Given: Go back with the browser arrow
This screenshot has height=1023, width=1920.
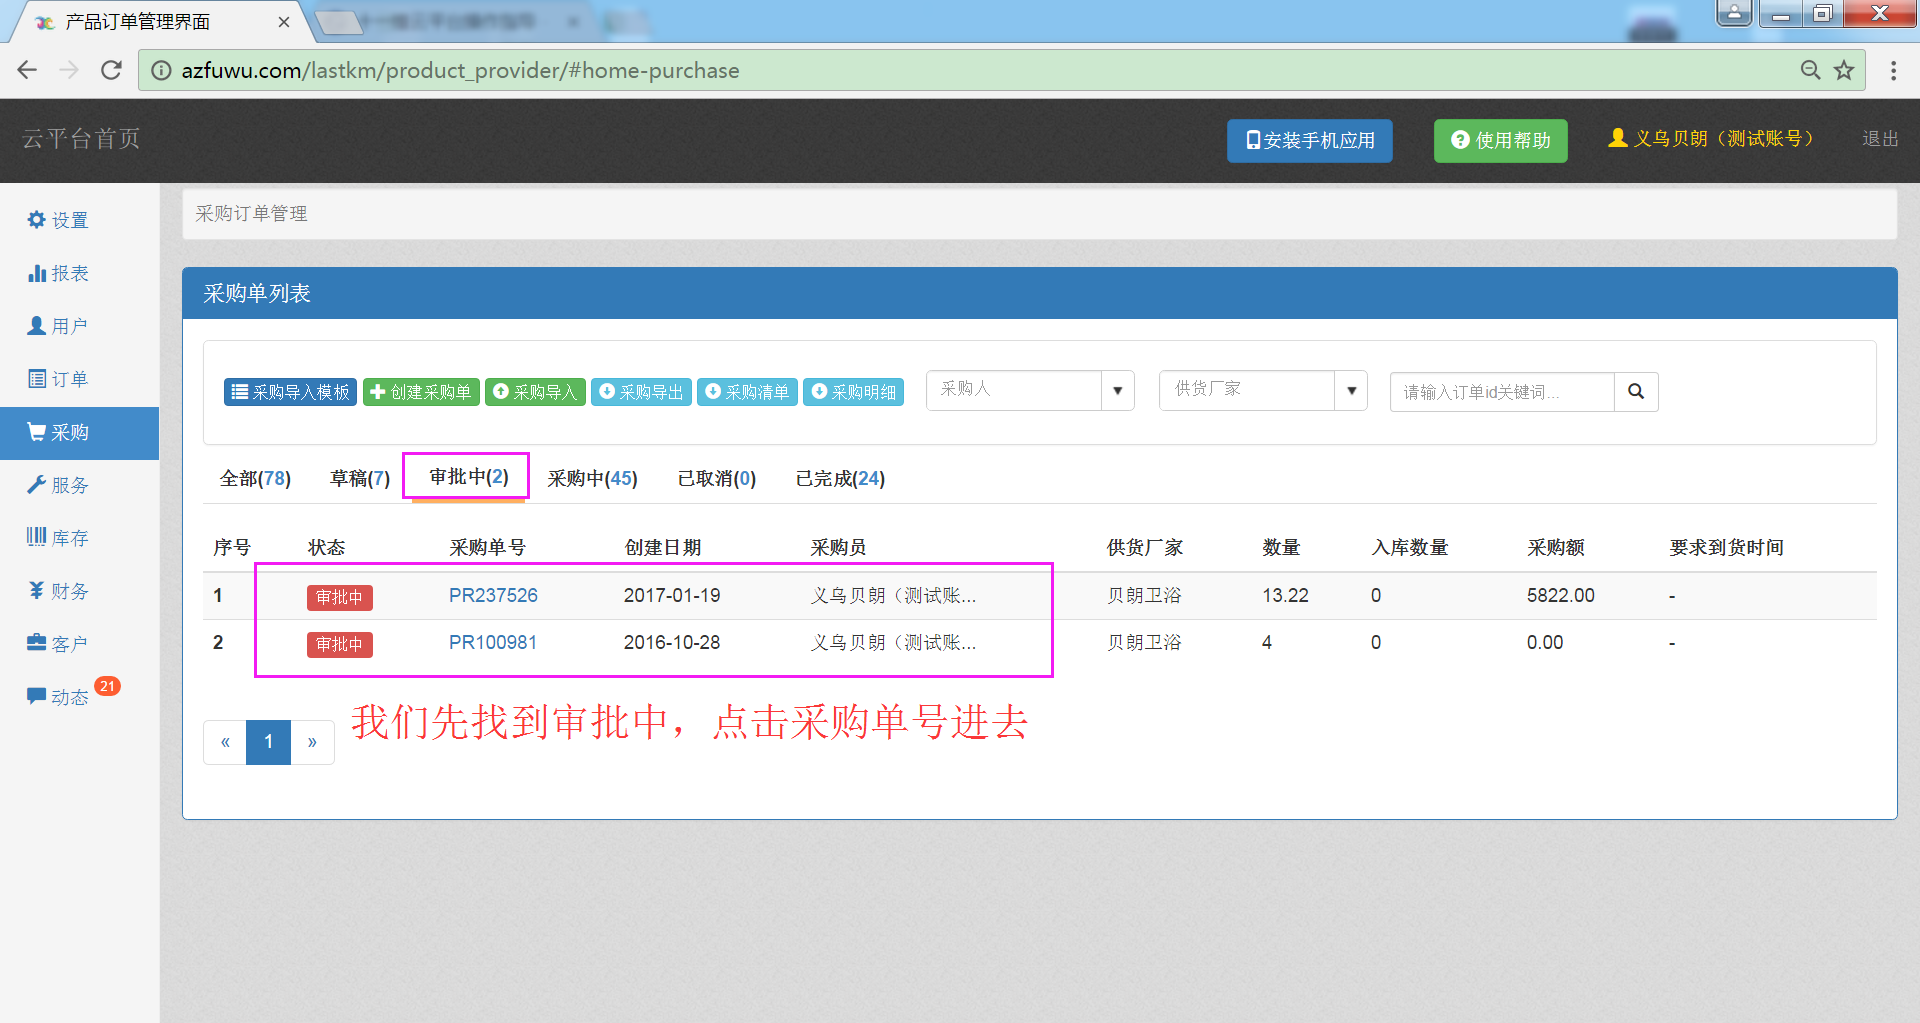Looking at the screenshot, I should pyautogui.click(x=27, y=70).
